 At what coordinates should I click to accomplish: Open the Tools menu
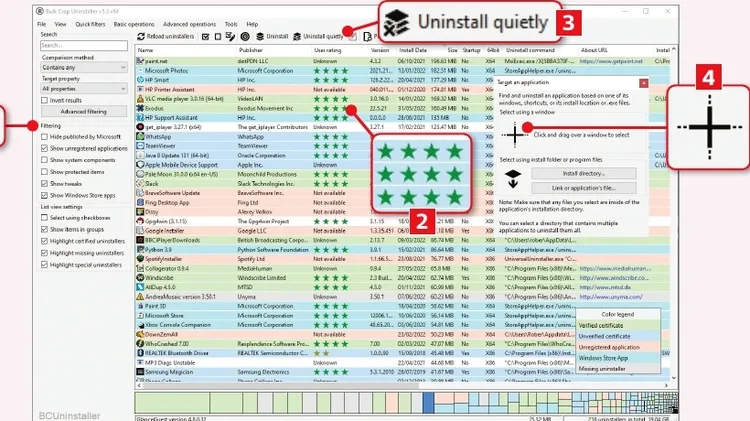[231, 24]
